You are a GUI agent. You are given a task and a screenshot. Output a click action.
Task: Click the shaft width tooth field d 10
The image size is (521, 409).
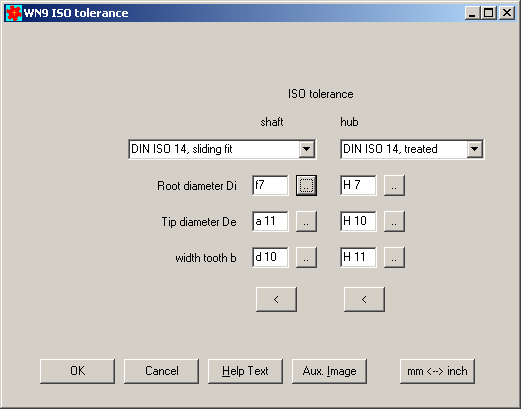click(x=270, y=257)
